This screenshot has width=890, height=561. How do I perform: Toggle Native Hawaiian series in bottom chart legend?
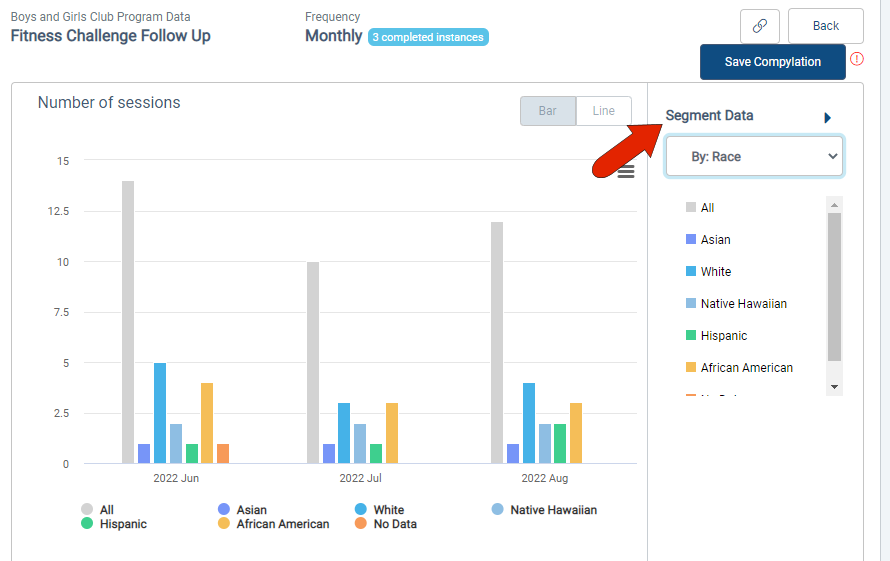click(x=544, y=509)
